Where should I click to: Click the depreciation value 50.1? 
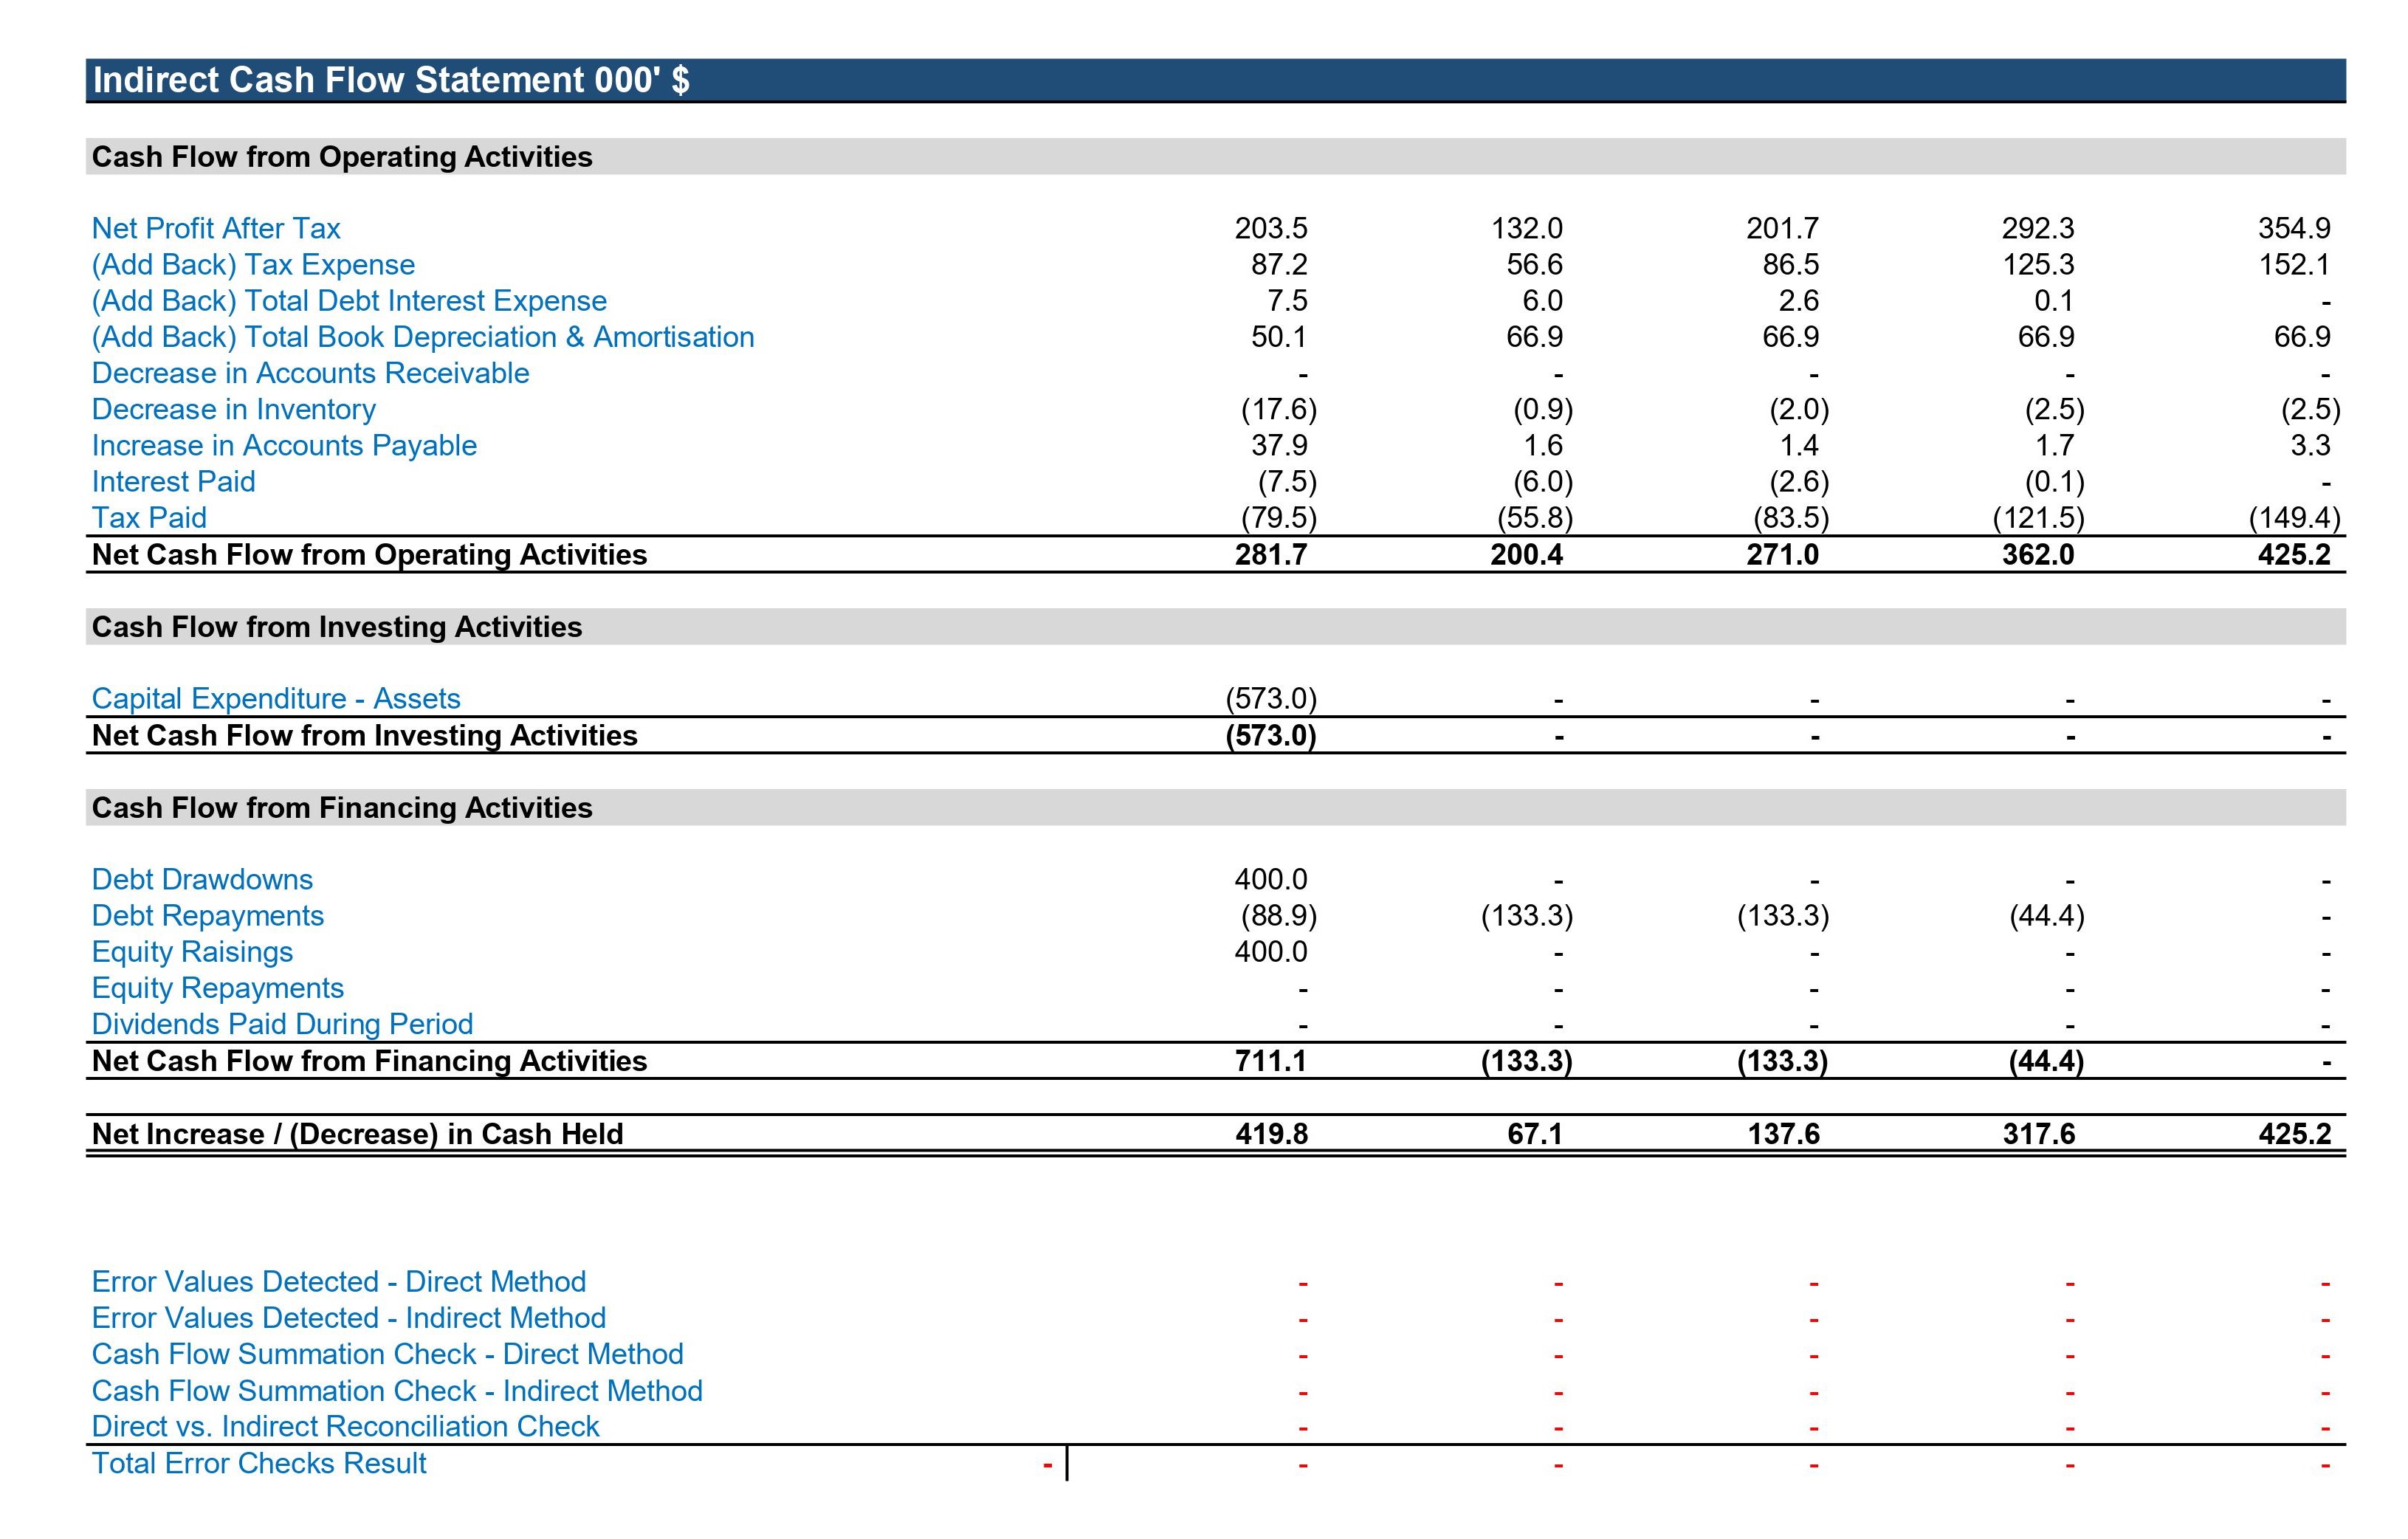pos(1279,337)
